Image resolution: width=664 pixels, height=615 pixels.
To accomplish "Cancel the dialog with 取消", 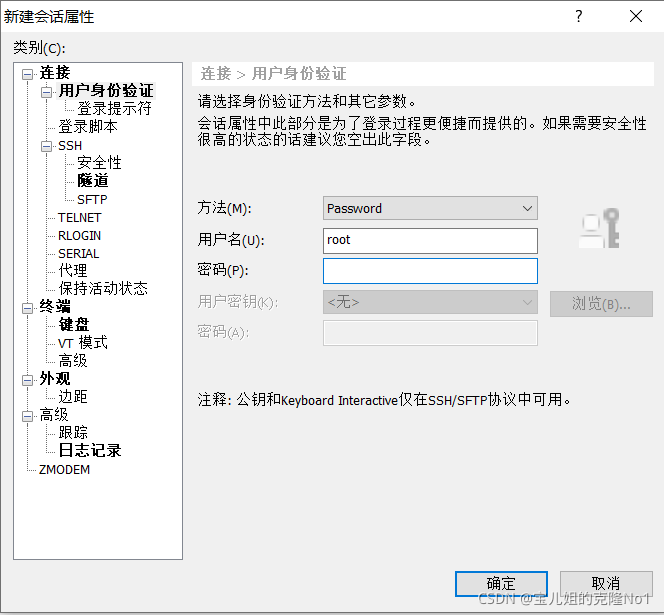I will 606,584.
